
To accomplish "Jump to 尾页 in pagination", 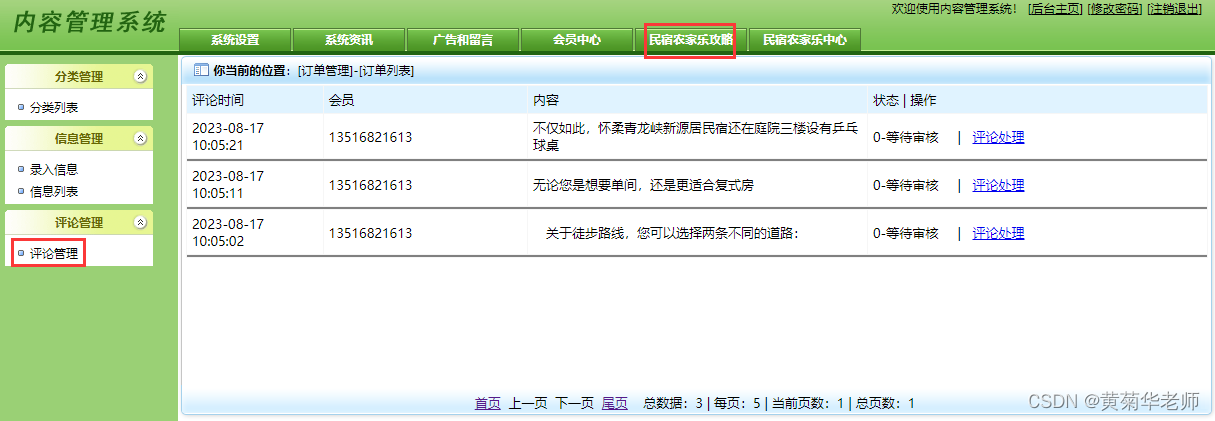I will 615,404.
